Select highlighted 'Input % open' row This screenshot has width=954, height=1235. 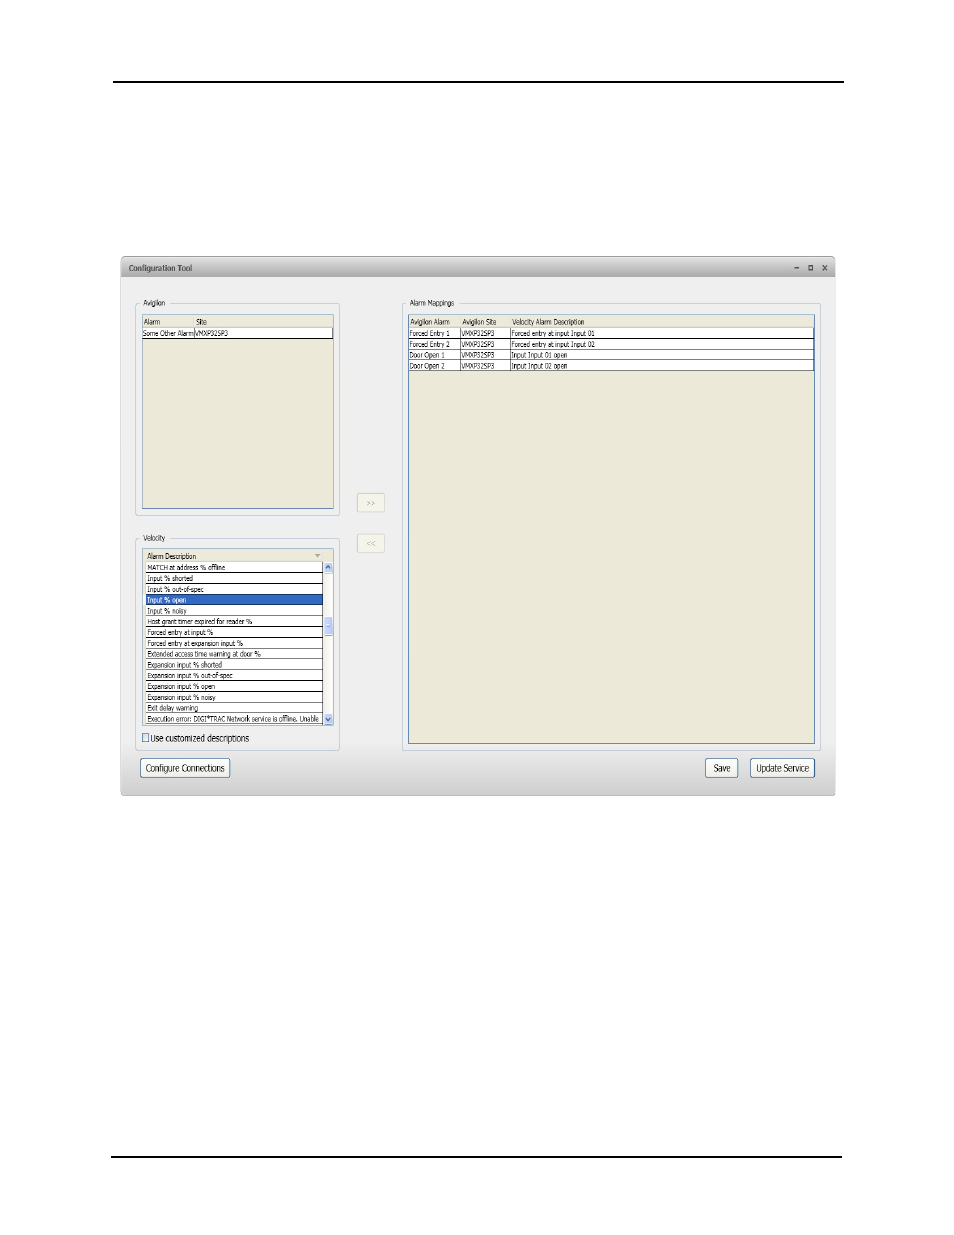[233, 600]
